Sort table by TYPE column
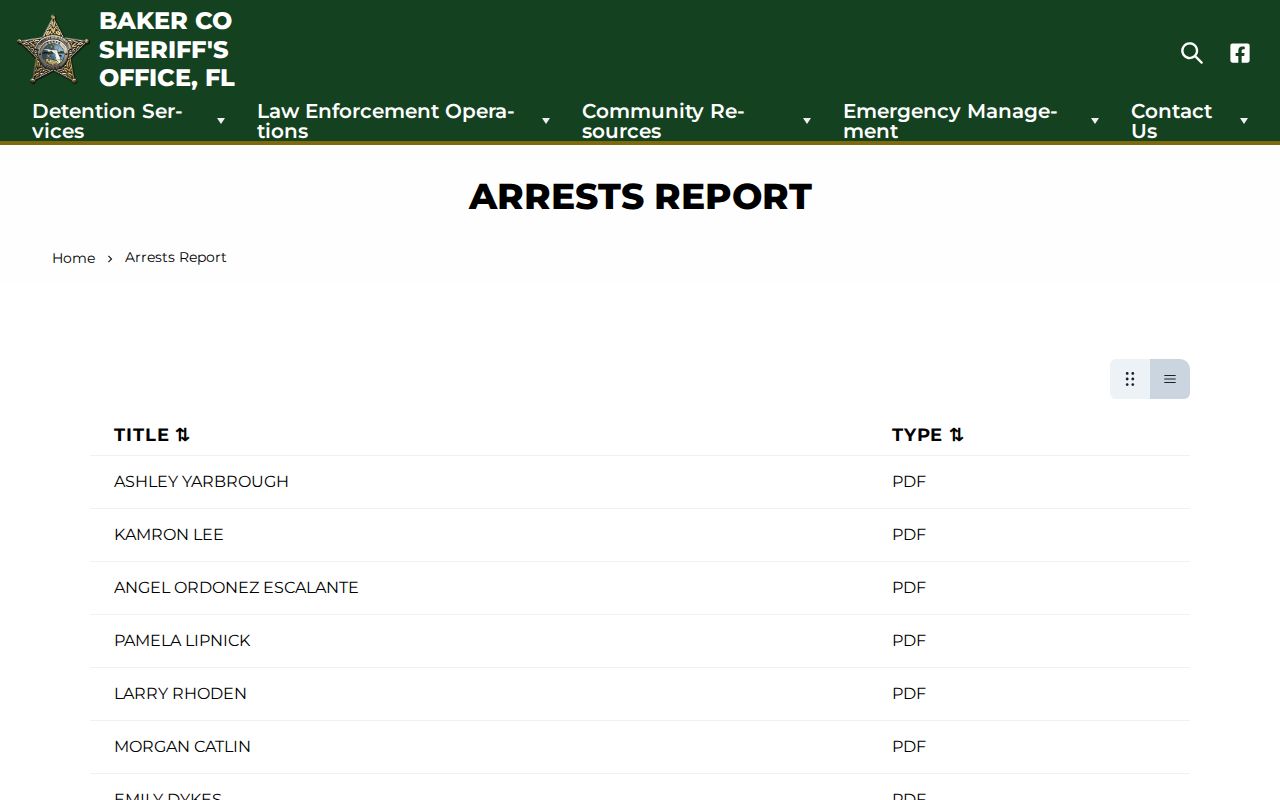The width and height of the screenshot is (1280, 800). tap(928, 435)
